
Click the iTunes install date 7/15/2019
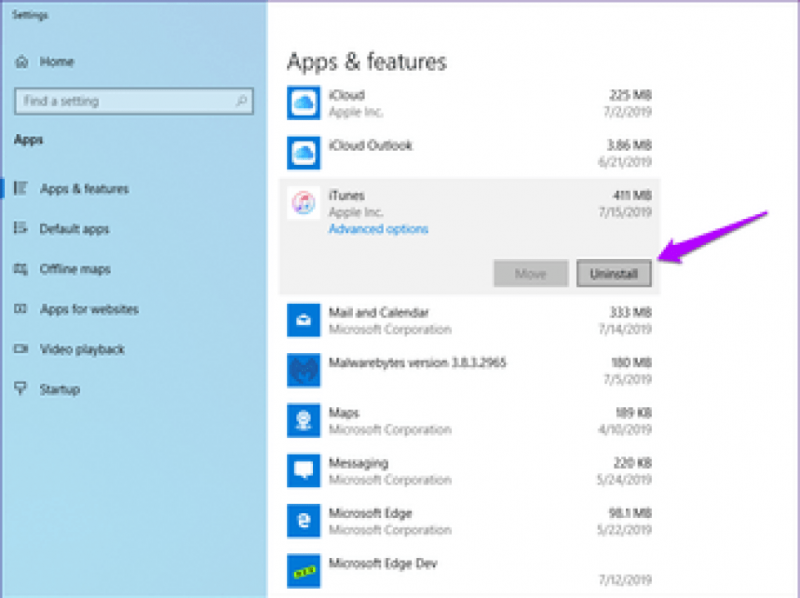(x=625, y=212)
